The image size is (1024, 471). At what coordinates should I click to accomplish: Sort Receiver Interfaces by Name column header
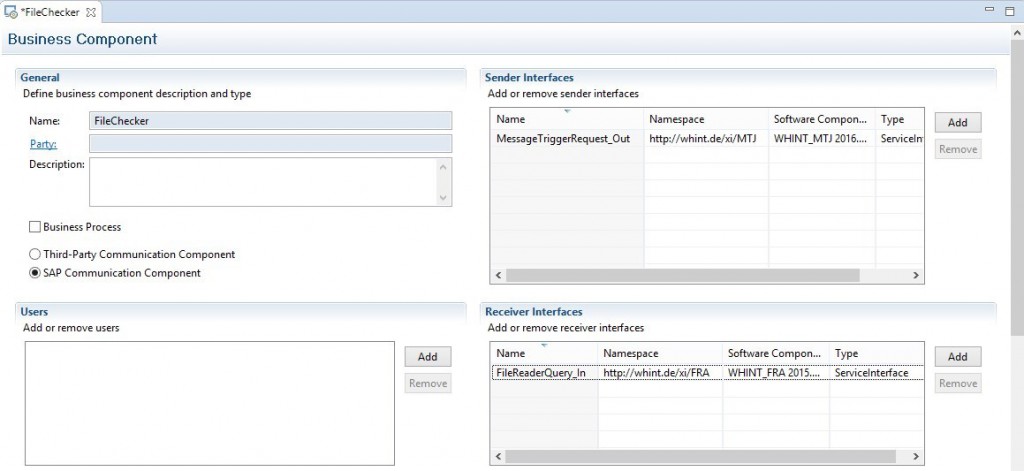[544, 353]
